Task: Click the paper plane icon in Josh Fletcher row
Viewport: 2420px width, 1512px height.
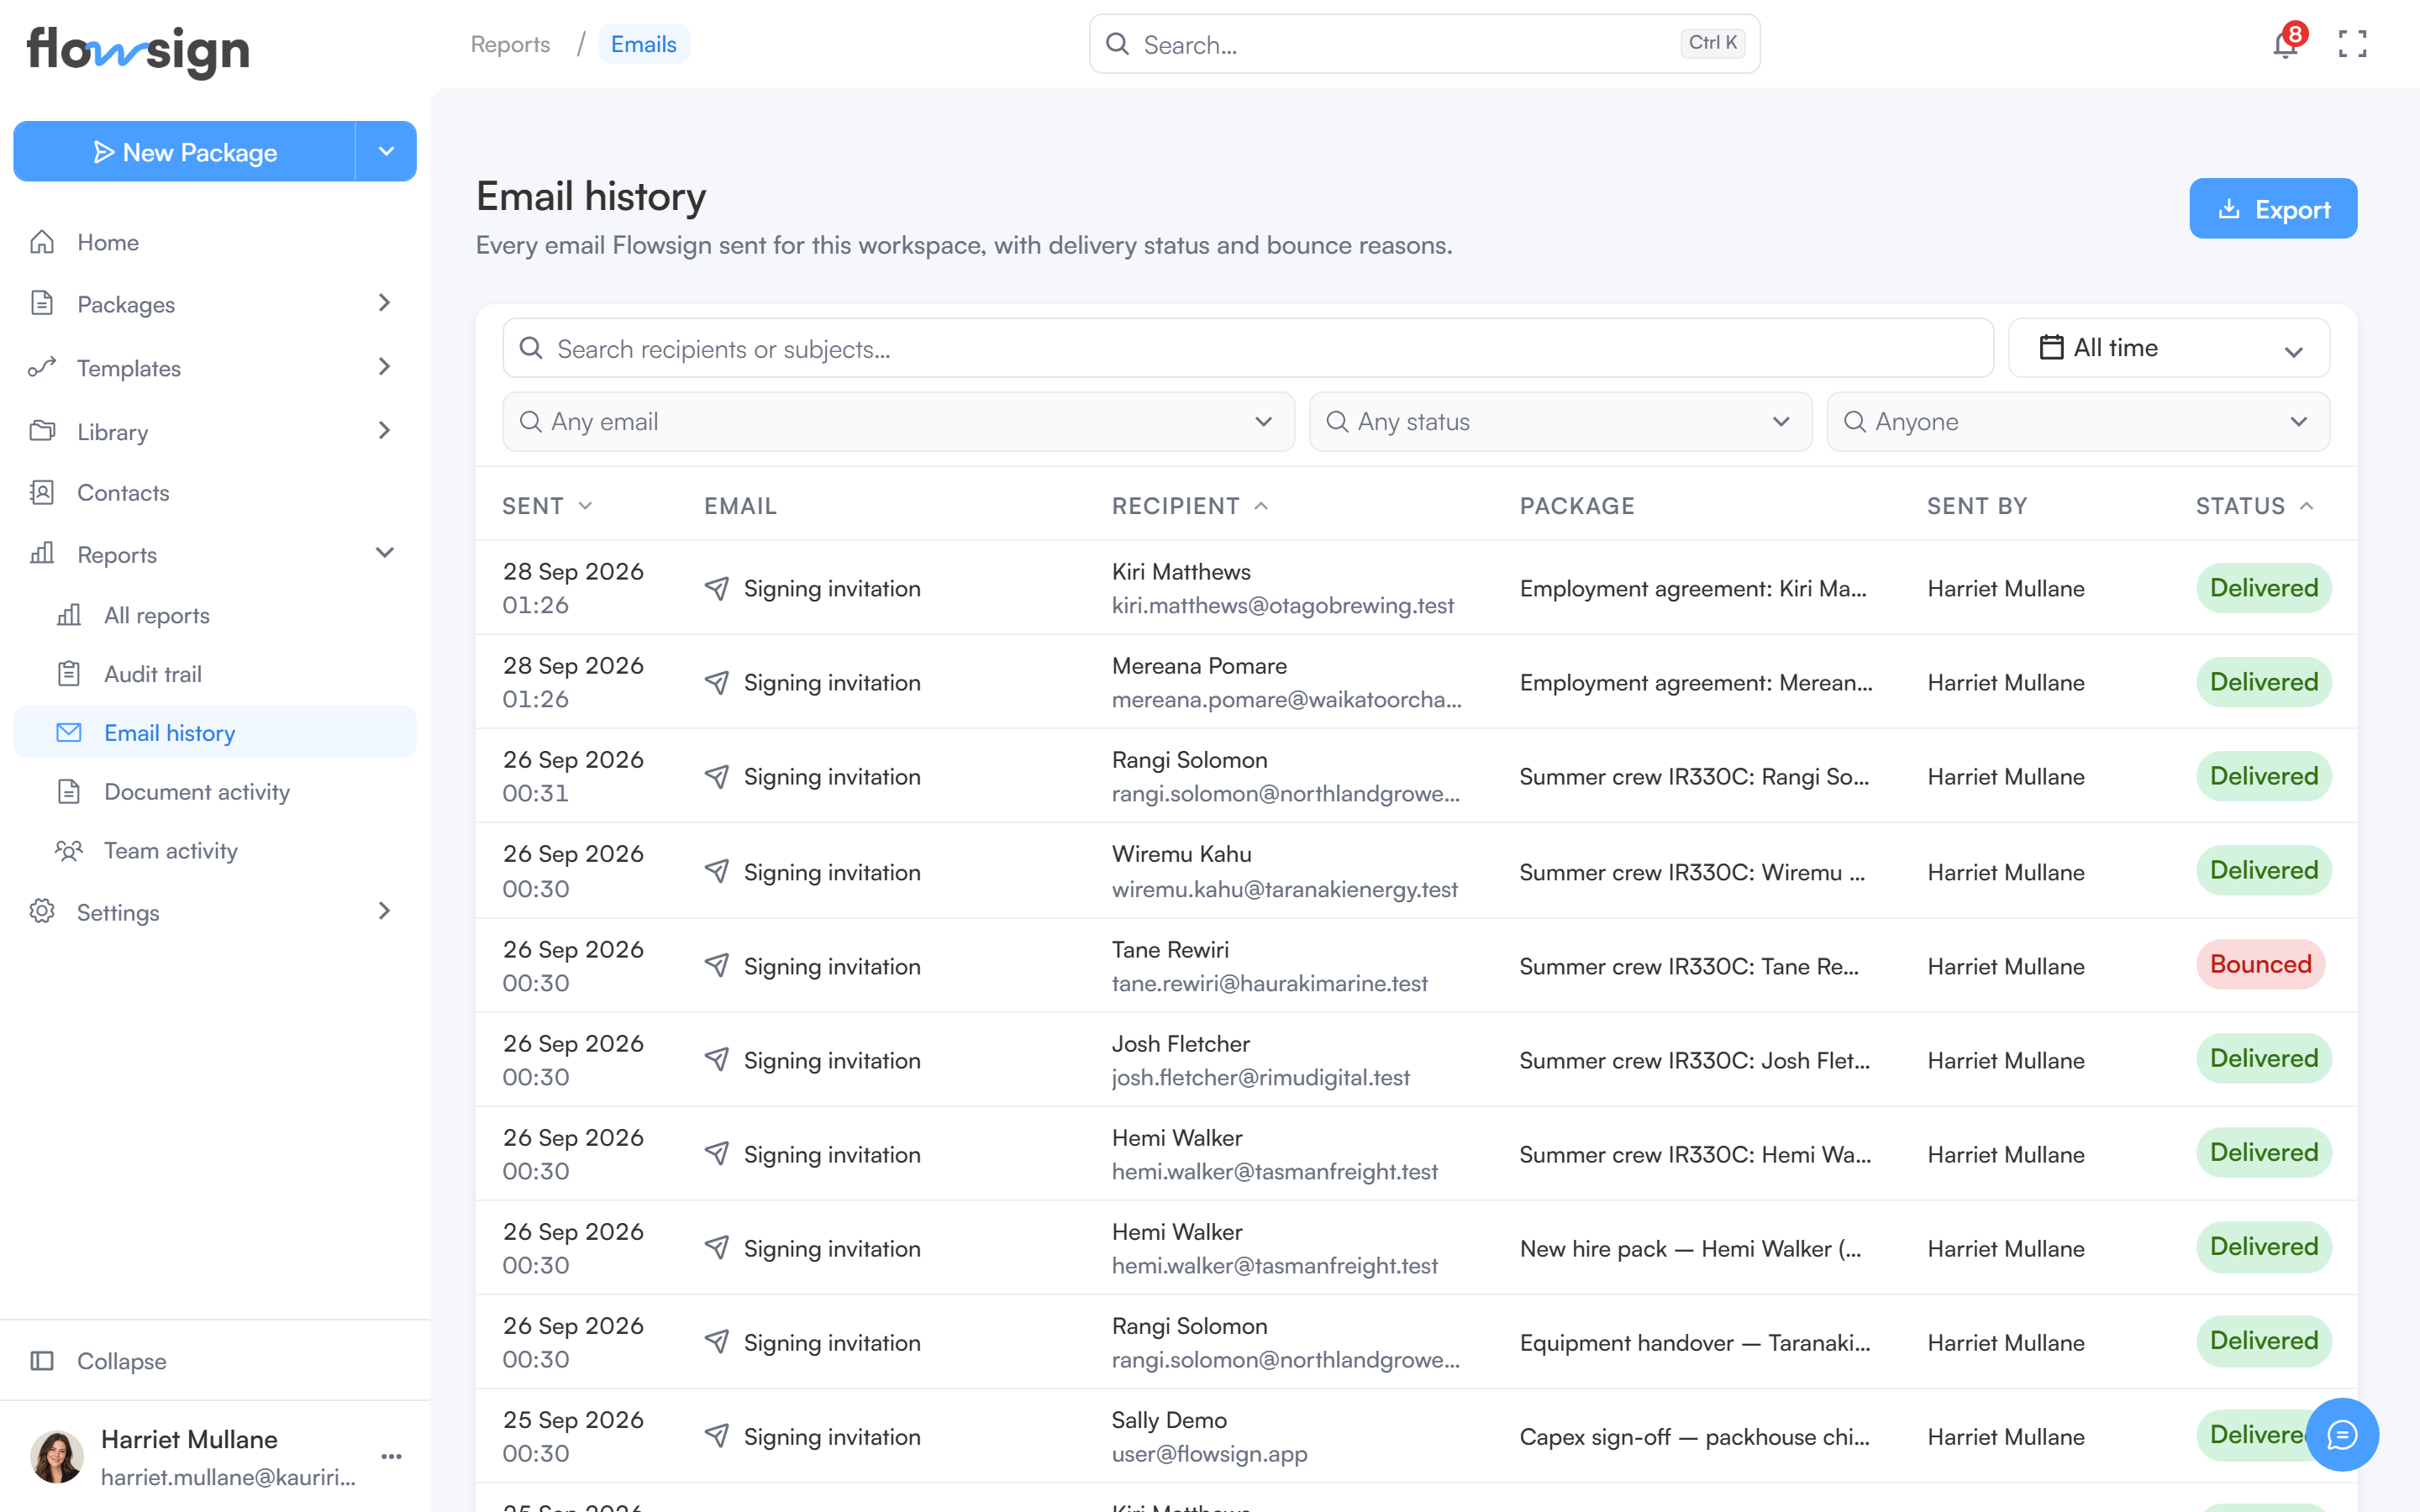Action: [717, 1059]
